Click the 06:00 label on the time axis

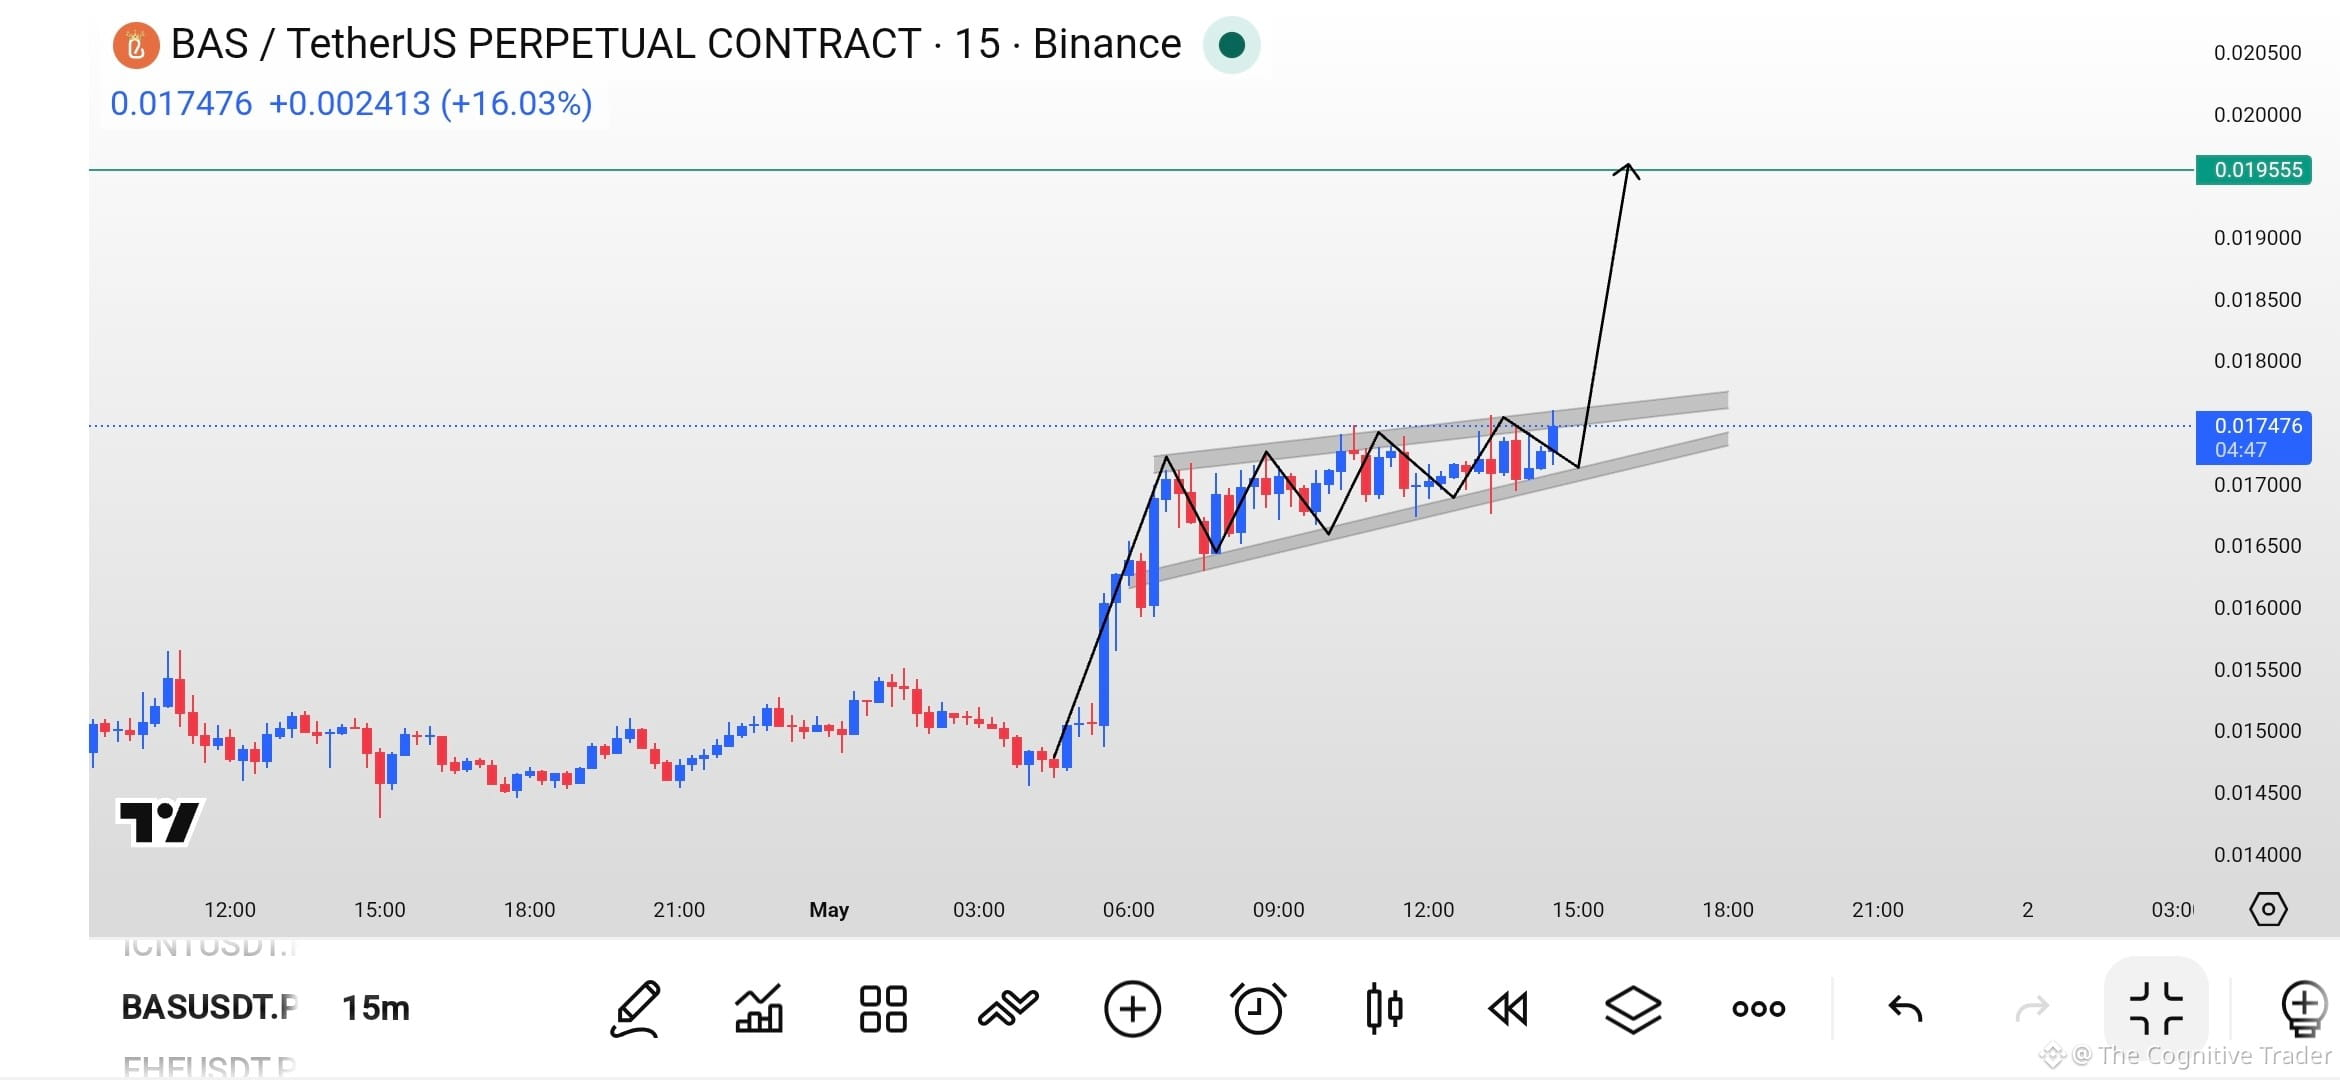[1128, 910]
